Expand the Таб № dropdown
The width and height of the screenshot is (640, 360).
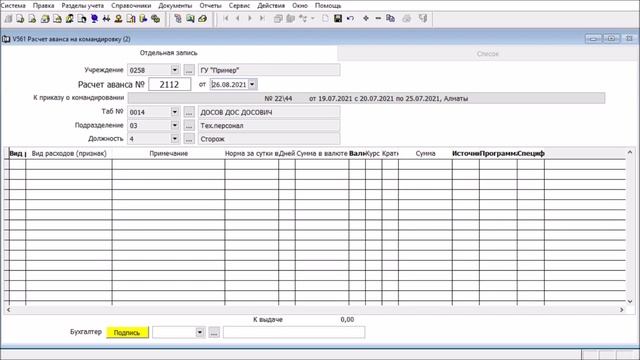click(x=175, y=112)
